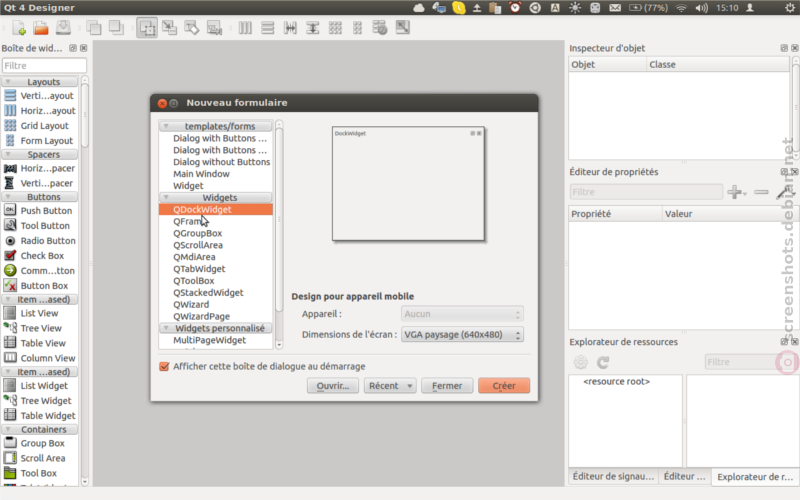
Task: Pick the Table Widget item in widget box
Action: [x=39, y=415]
